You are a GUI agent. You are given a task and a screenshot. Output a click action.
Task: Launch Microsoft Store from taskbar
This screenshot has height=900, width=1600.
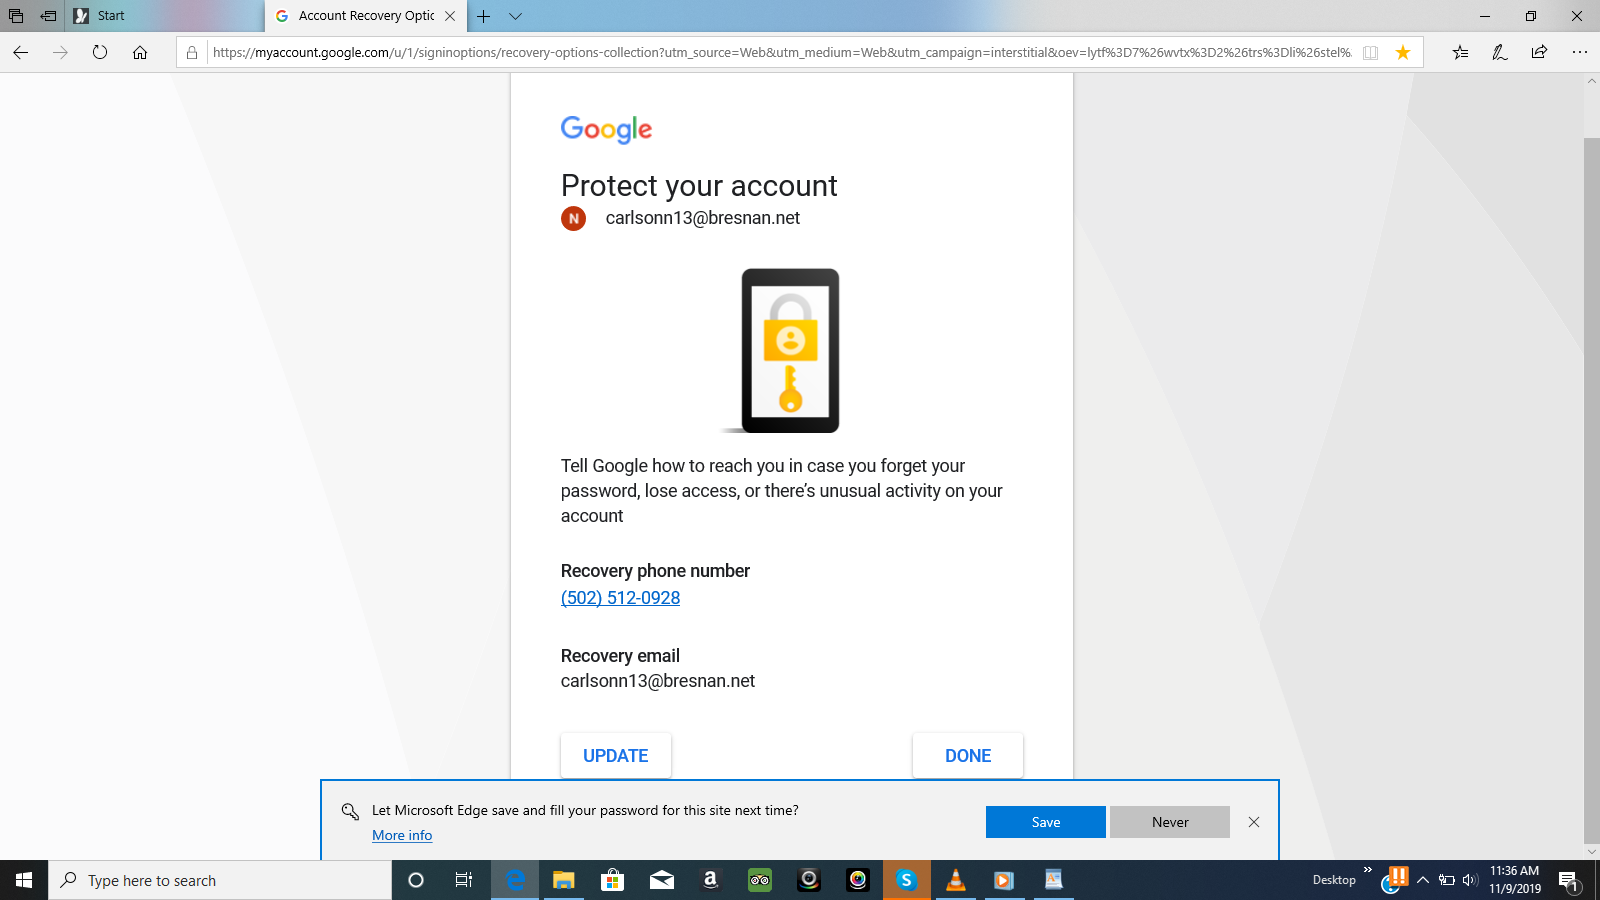tap(613, 880)
